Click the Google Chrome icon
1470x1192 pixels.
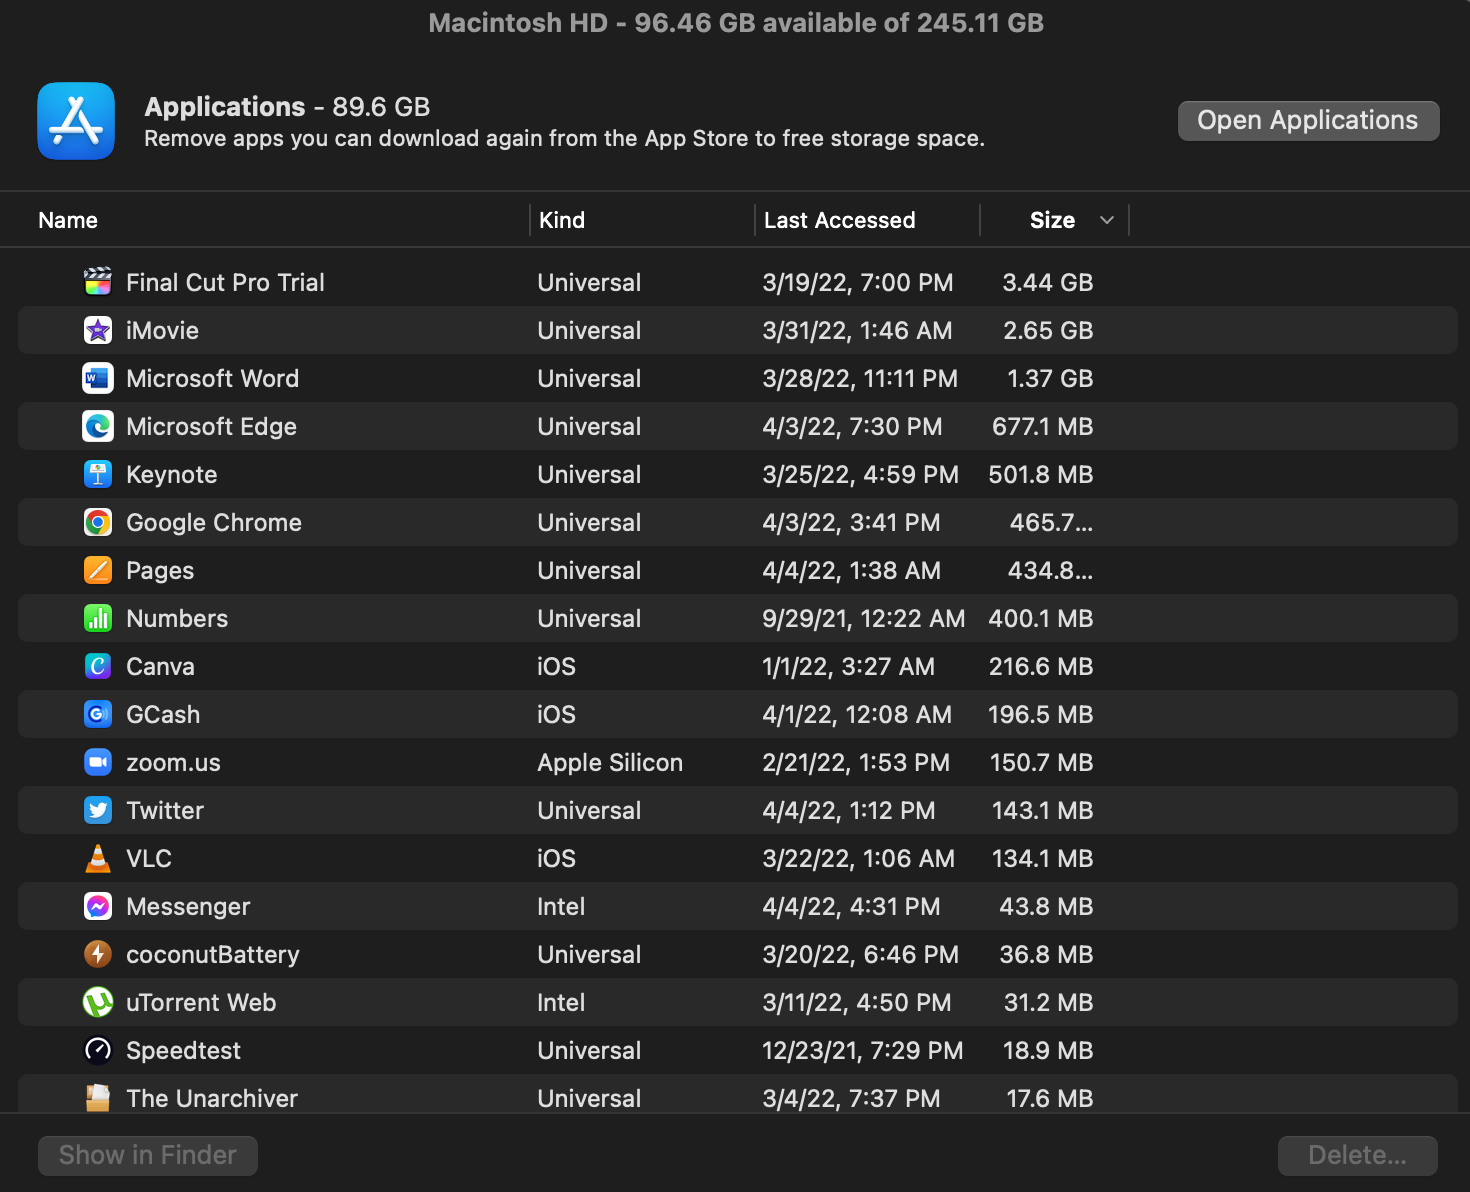tap(98, 522)
